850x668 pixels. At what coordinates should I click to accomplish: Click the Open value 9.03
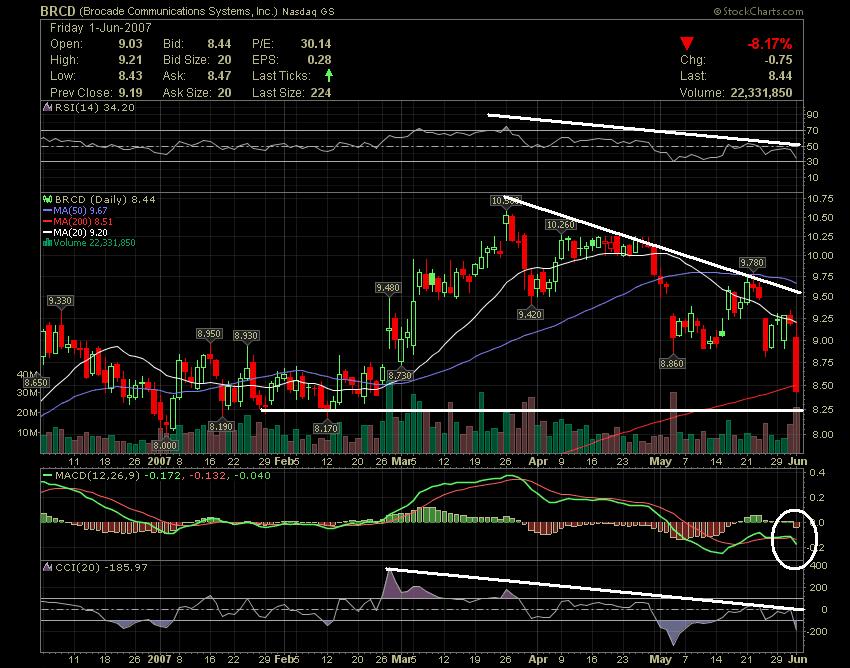click(x=131, y=44)
